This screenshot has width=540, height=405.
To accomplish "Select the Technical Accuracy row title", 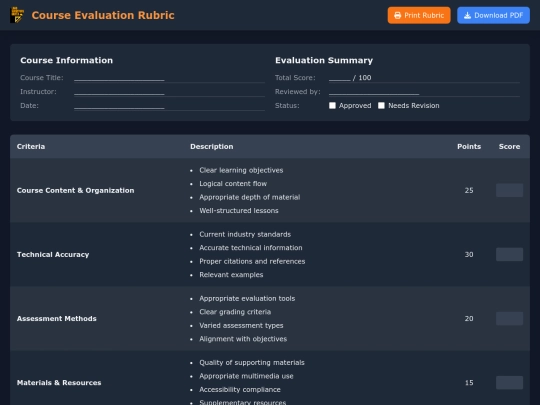I will pyautogui.click(x=53, y=255).
